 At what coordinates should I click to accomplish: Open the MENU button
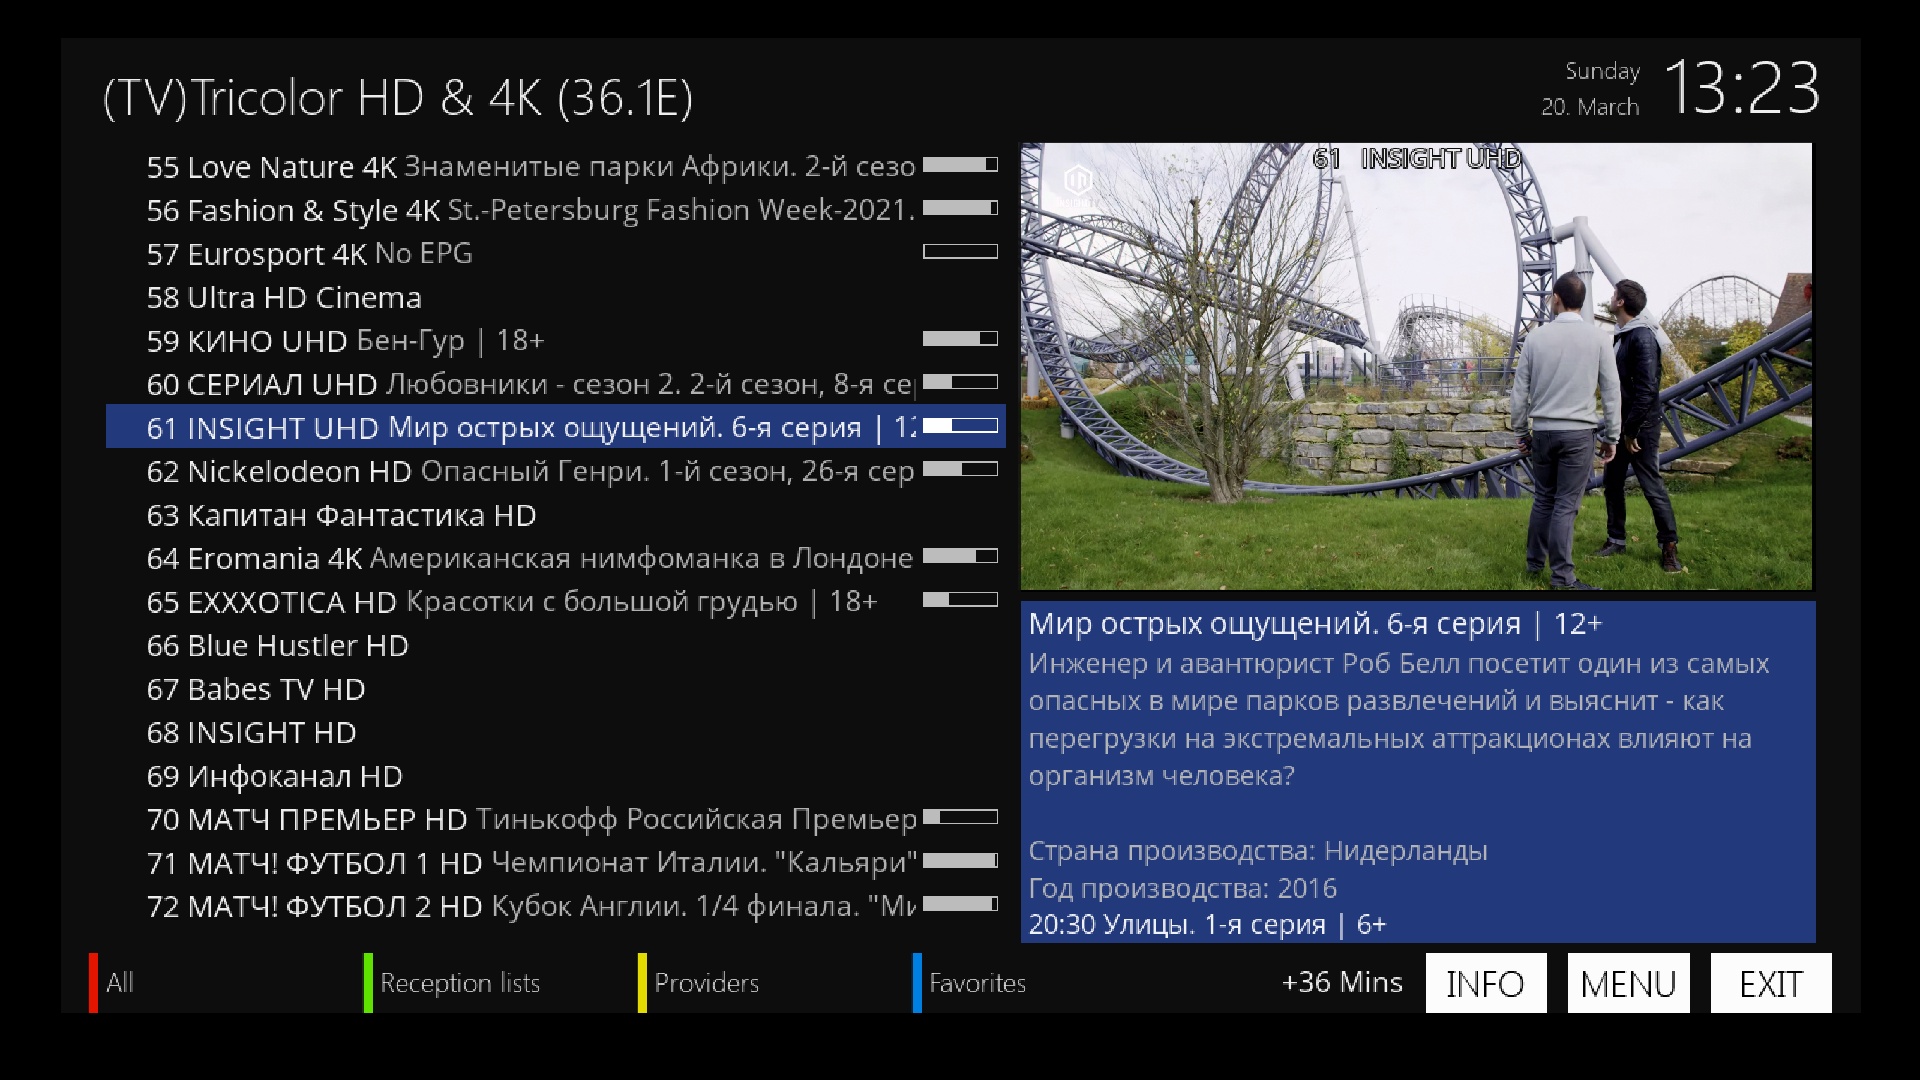(1628, 983)
